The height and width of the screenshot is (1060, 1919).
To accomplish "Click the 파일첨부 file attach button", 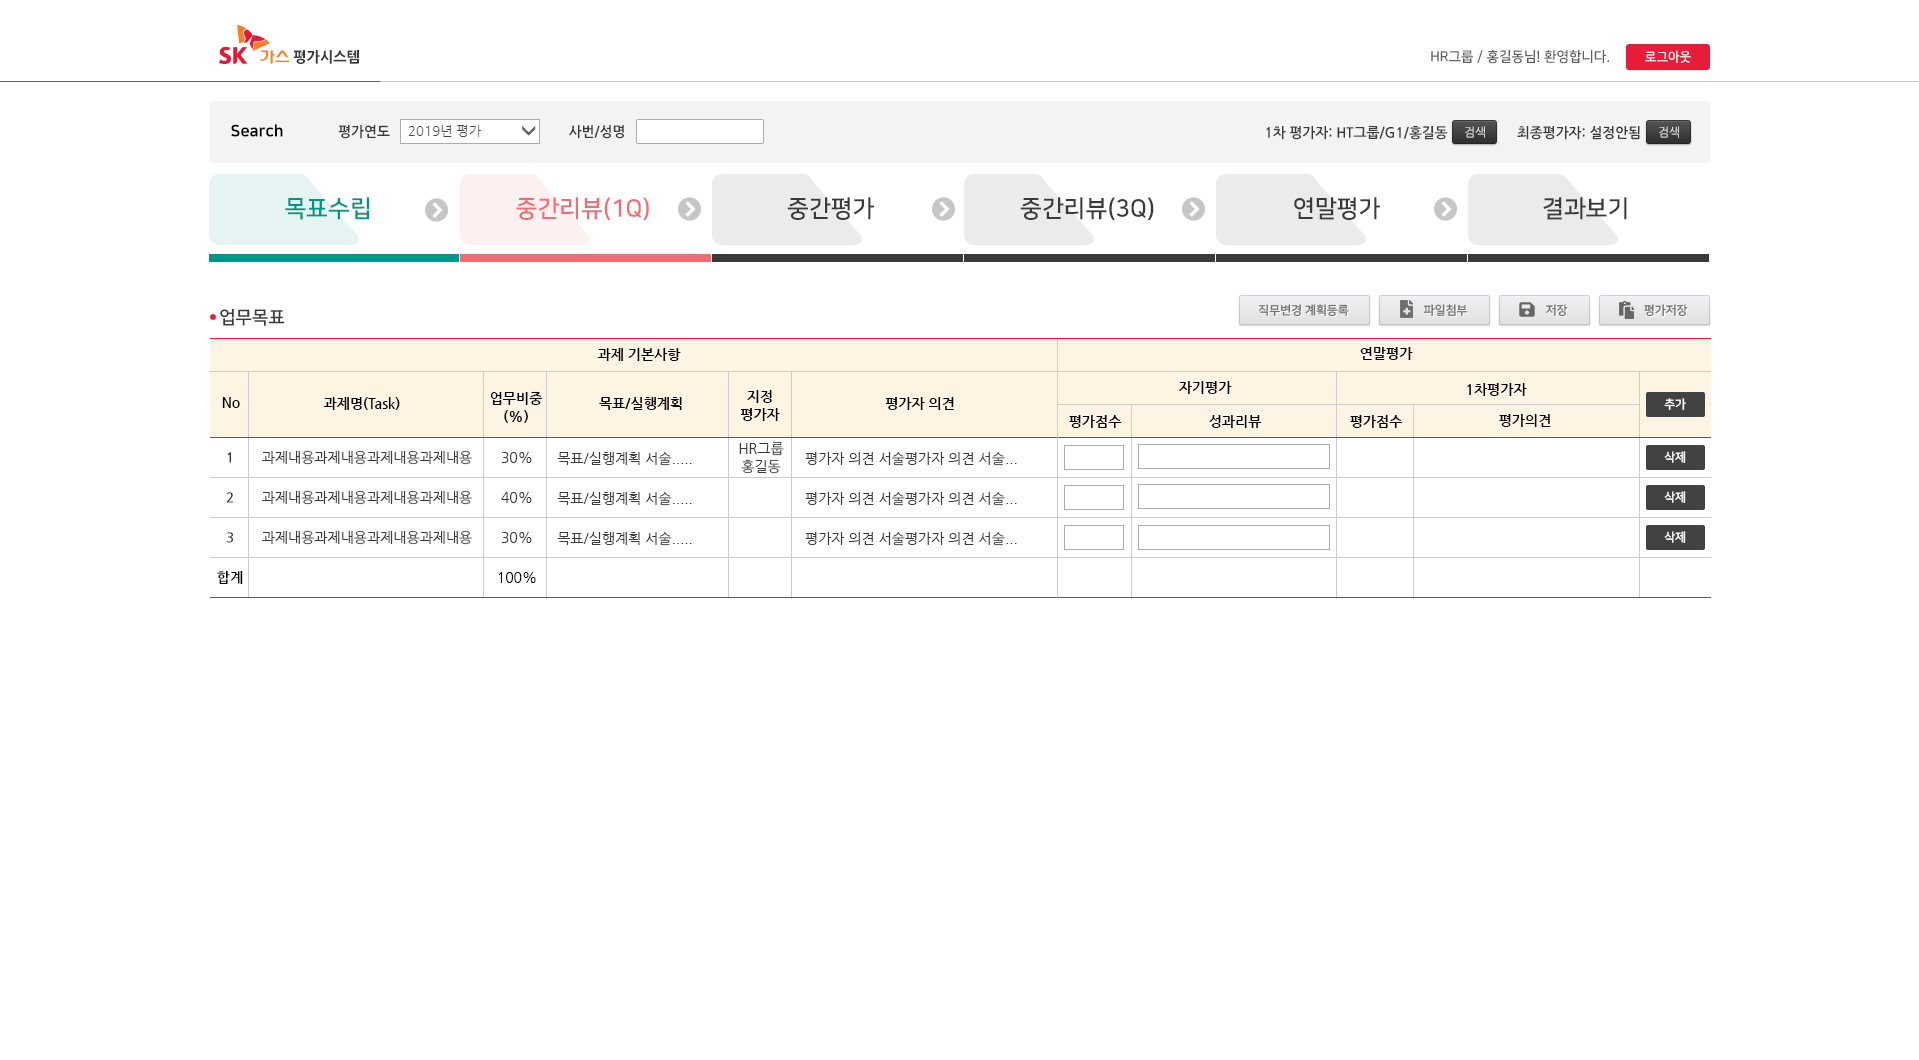I will [1433, 310].
